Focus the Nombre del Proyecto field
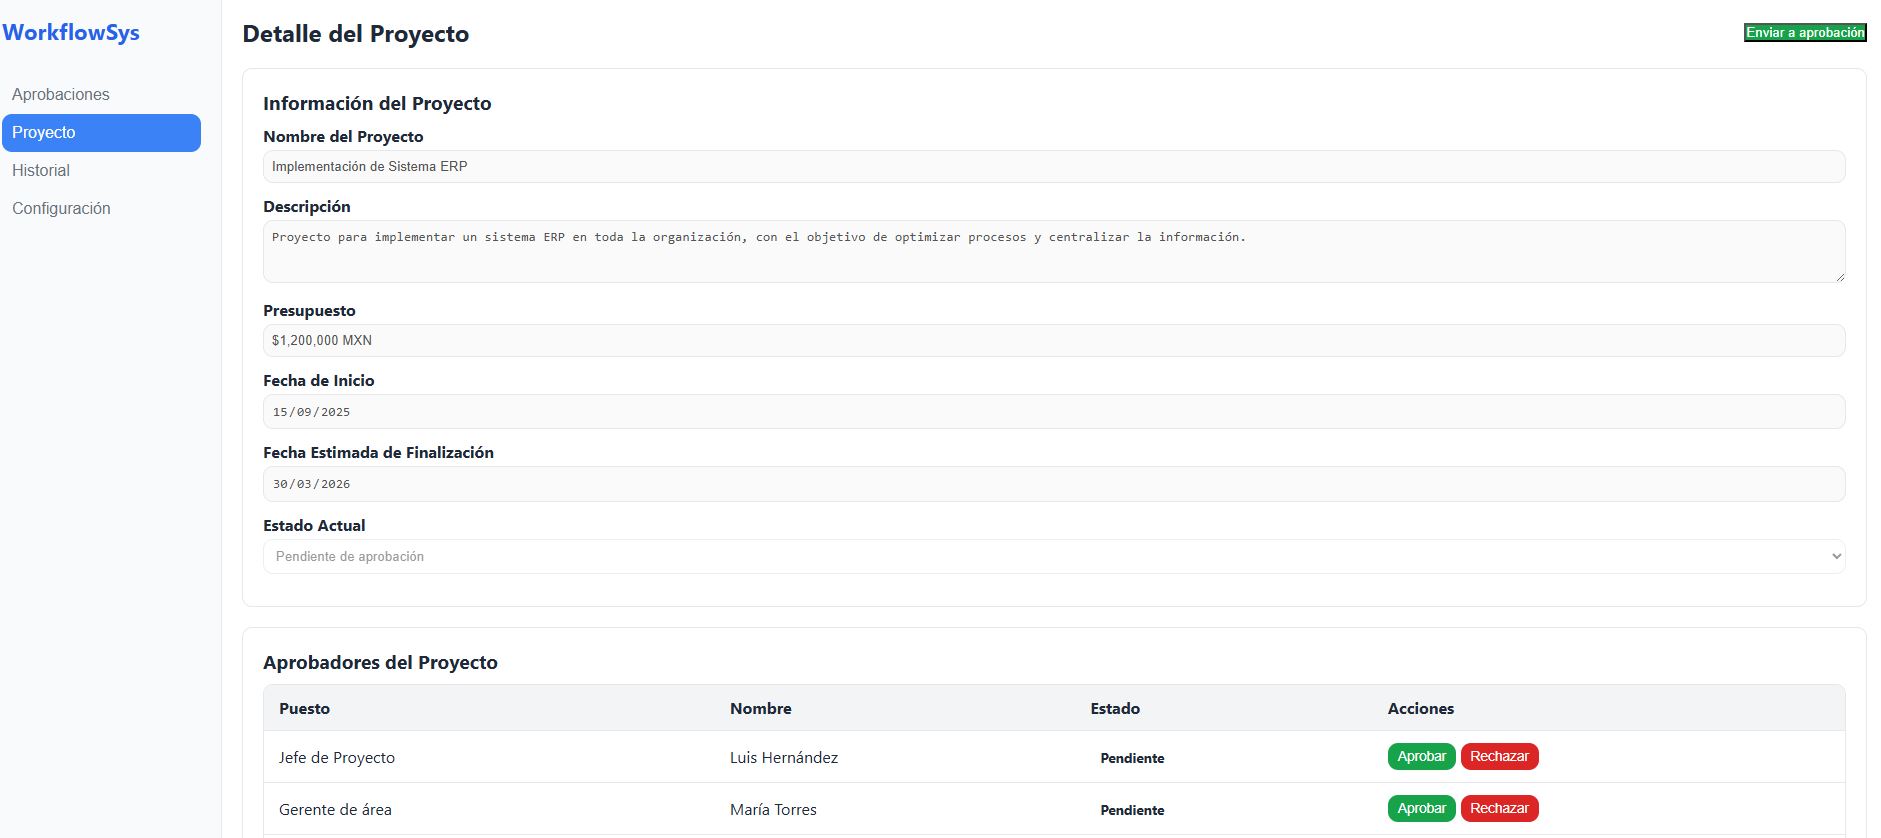The height and width of the screenshot is (838, 1881). pos(1053,167)
